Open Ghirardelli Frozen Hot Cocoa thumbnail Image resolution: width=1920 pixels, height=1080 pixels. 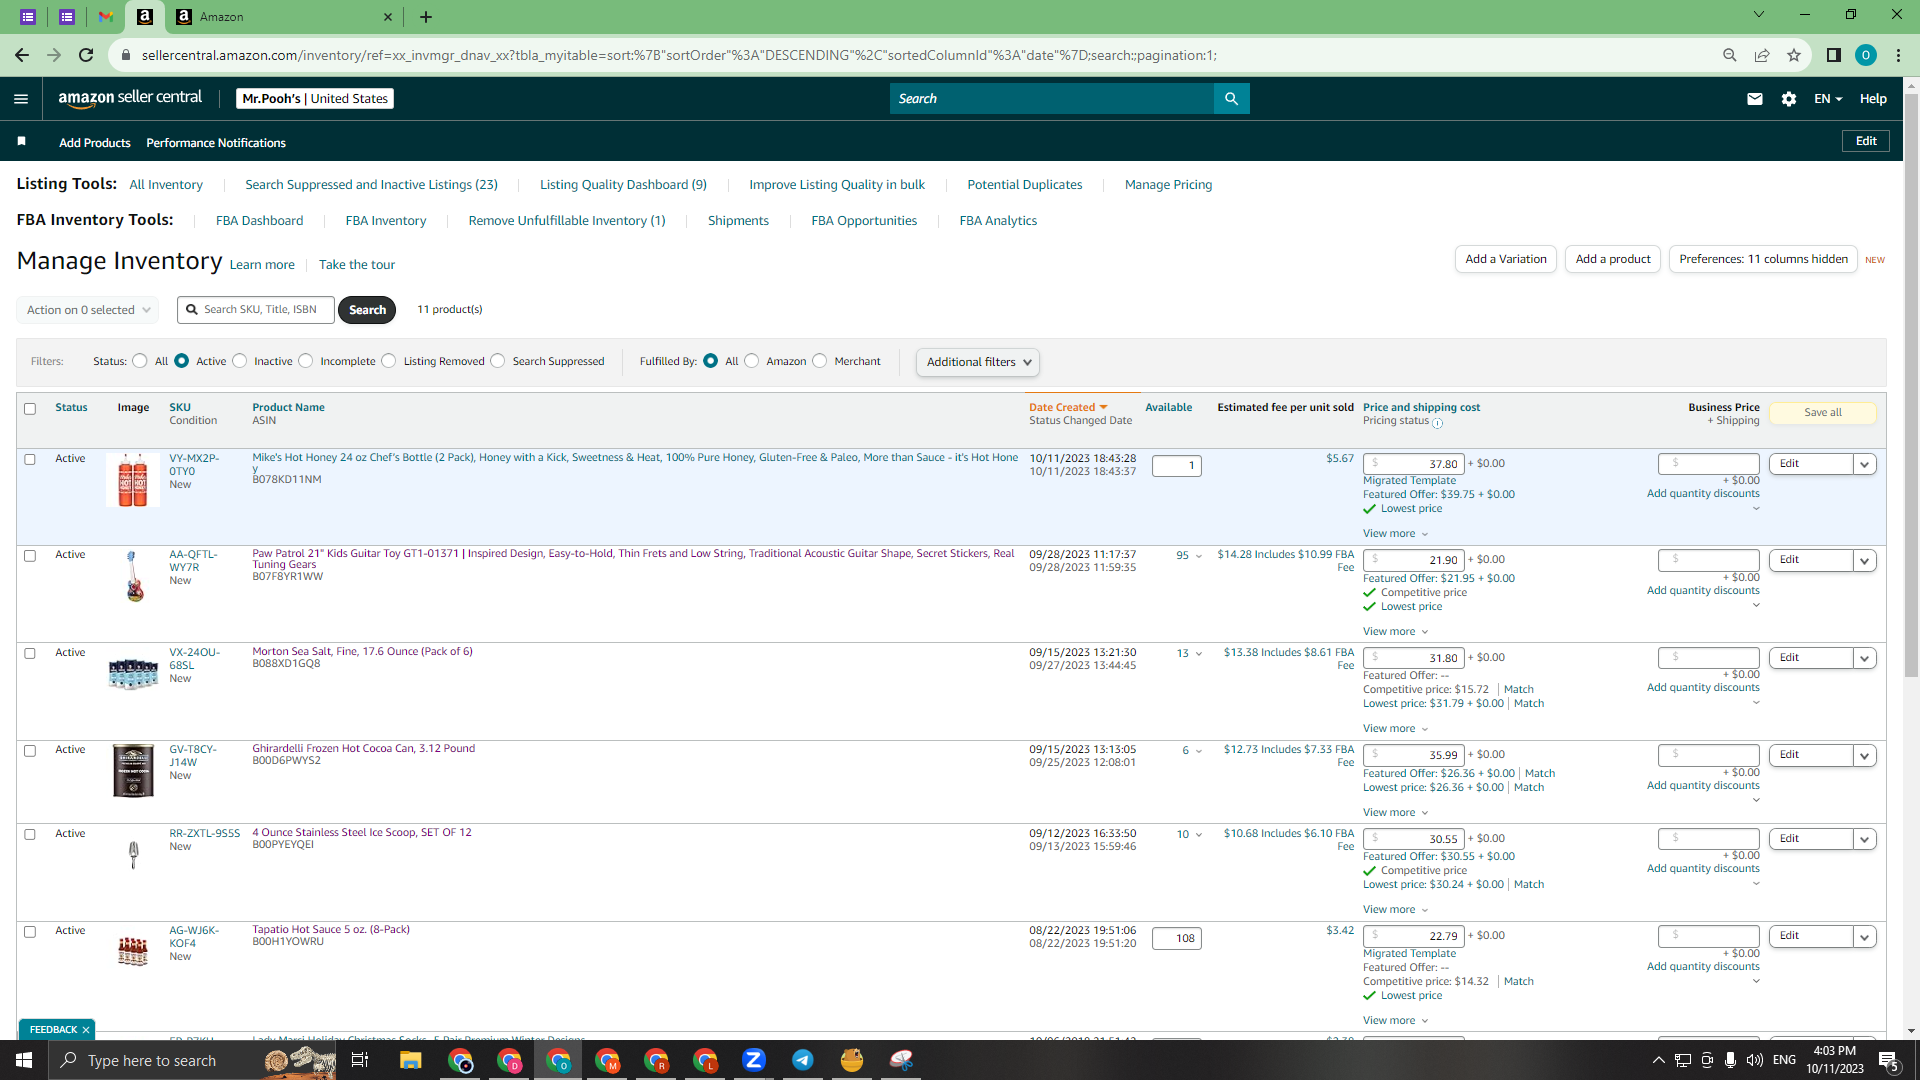pos(133,770)
